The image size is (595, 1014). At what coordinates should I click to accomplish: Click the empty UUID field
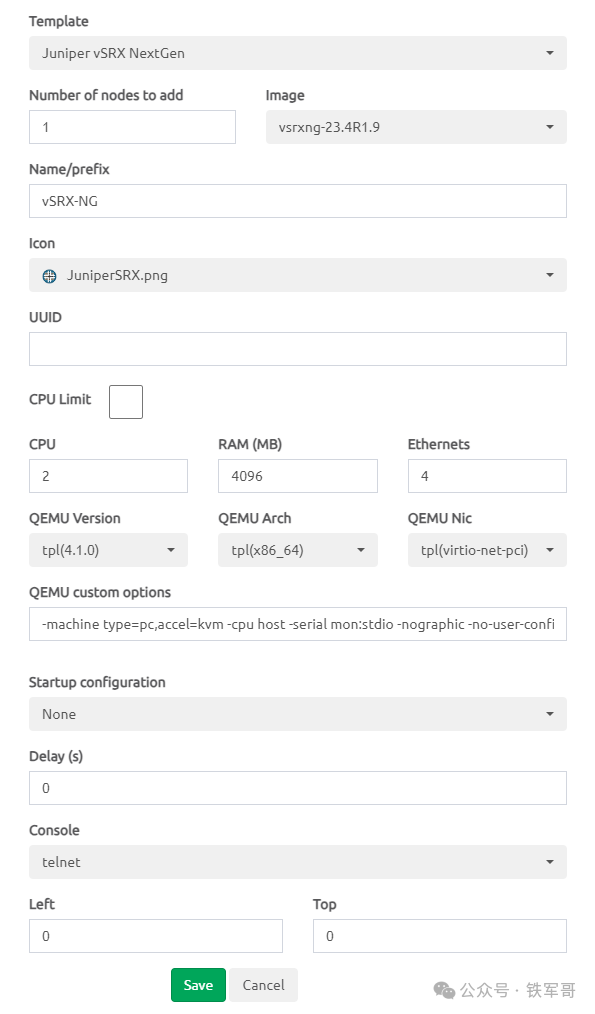(298, 349)
